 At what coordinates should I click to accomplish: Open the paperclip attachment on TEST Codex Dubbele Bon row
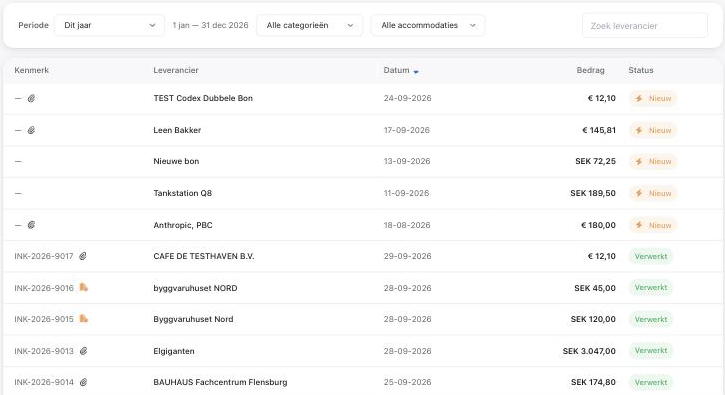pyautogui.click(x=31, y=98)
